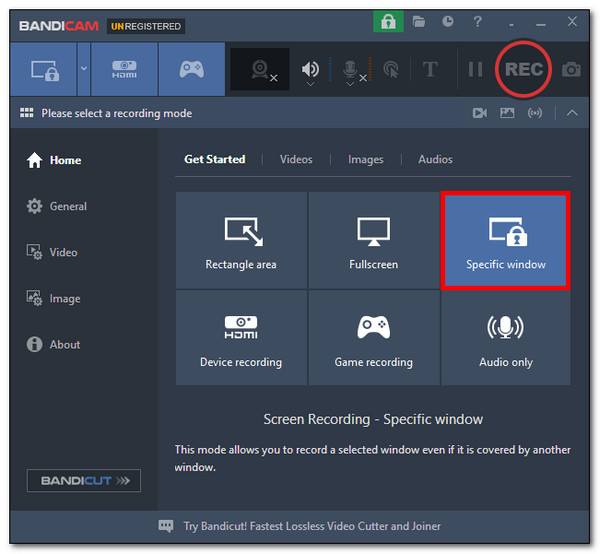Toggle the webcam overlay icon
600x554 pixels.
click(x=260, y=69)
